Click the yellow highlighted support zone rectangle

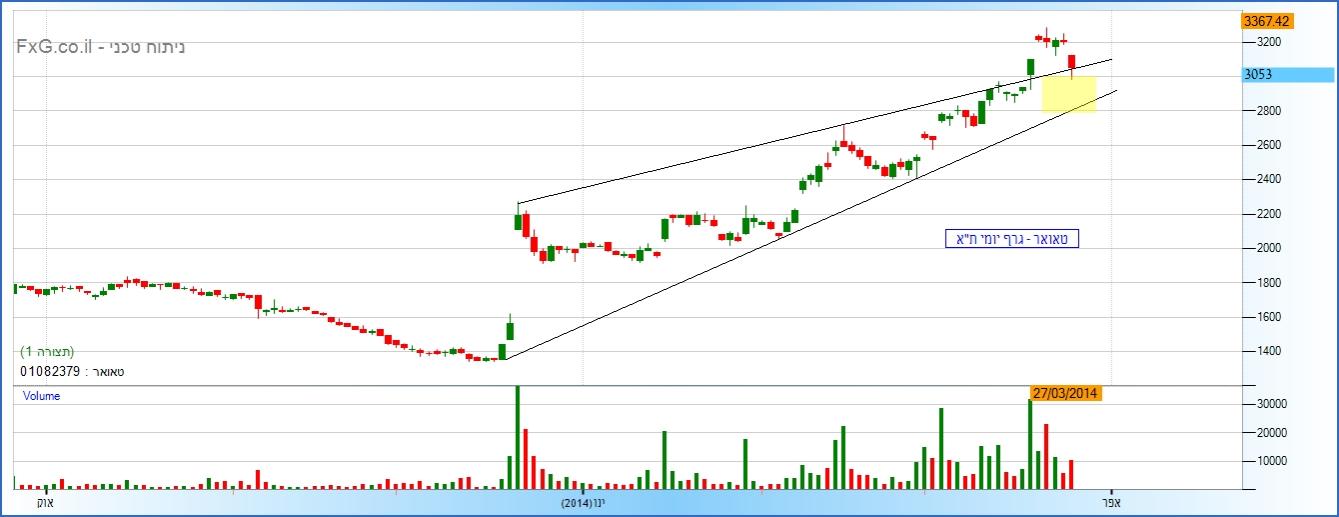pyautogui.click(x=1068, y=94)
